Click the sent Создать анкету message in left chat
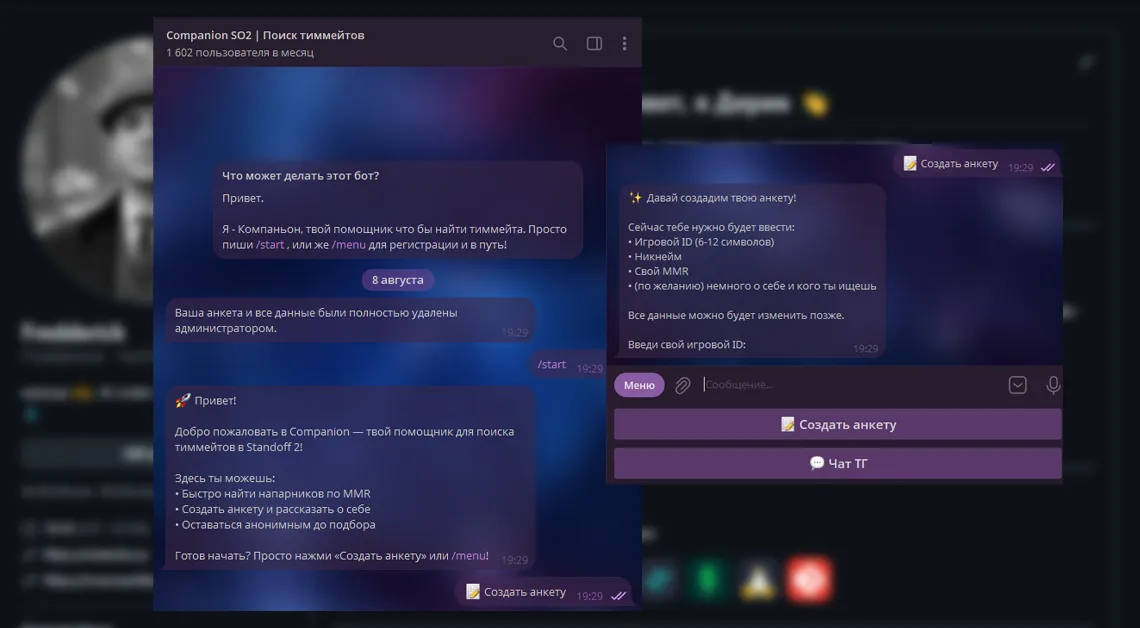The width and height of the screenshot is (1140, 628). (x=545, y=592)
